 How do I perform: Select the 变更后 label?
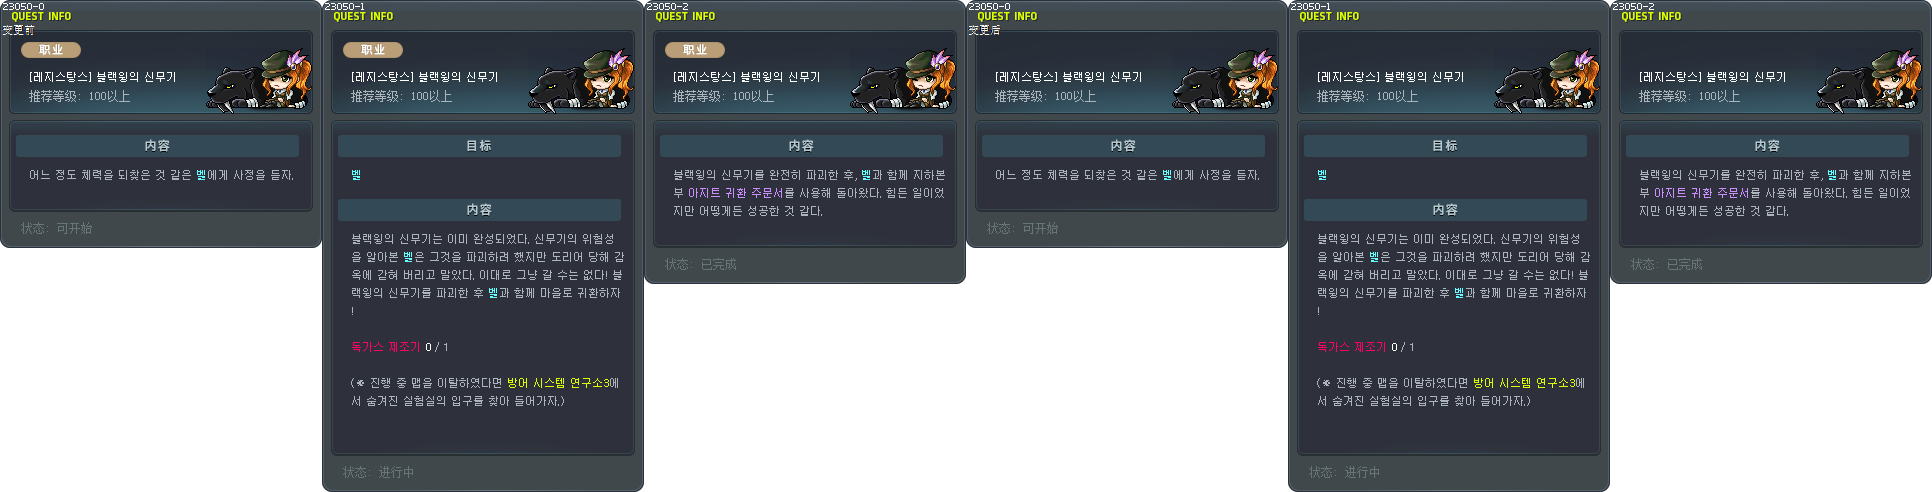pyautogui.click(x=984, y=30)
